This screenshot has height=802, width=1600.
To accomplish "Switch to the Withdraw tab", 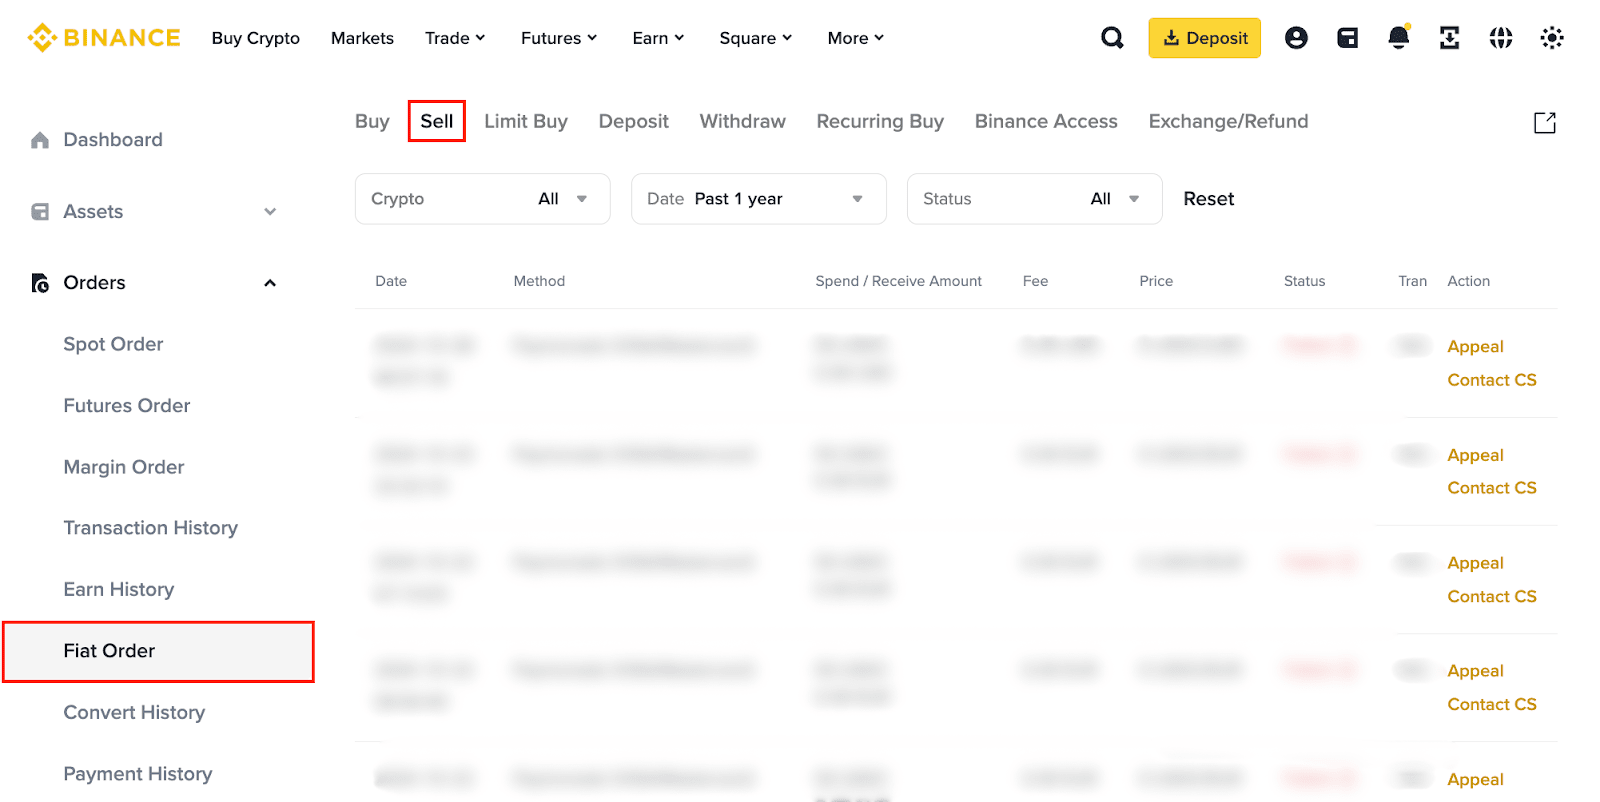I will (x=742, y=121).
